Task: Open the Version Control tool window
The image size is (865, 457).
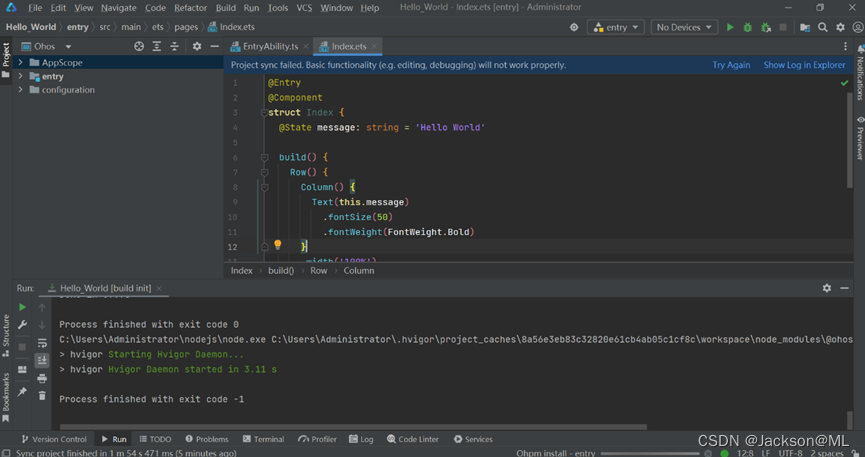Action: click(54, 439)
